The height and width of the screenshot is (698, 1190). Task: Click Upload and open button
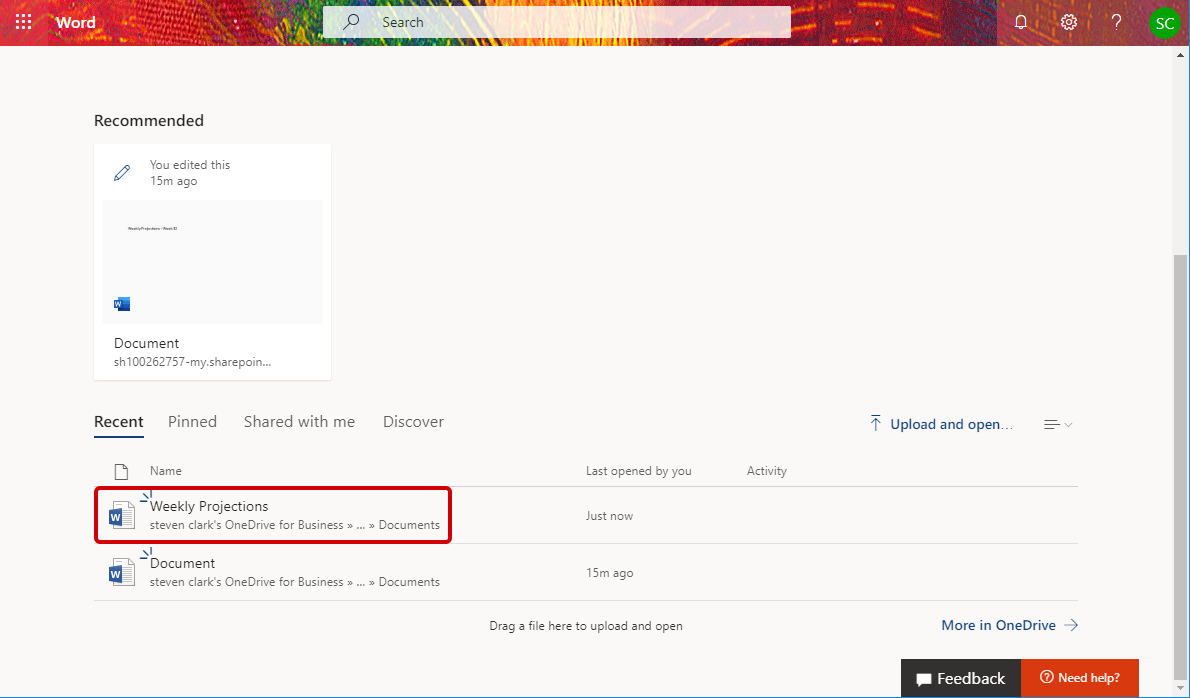(x=940, y=424)
